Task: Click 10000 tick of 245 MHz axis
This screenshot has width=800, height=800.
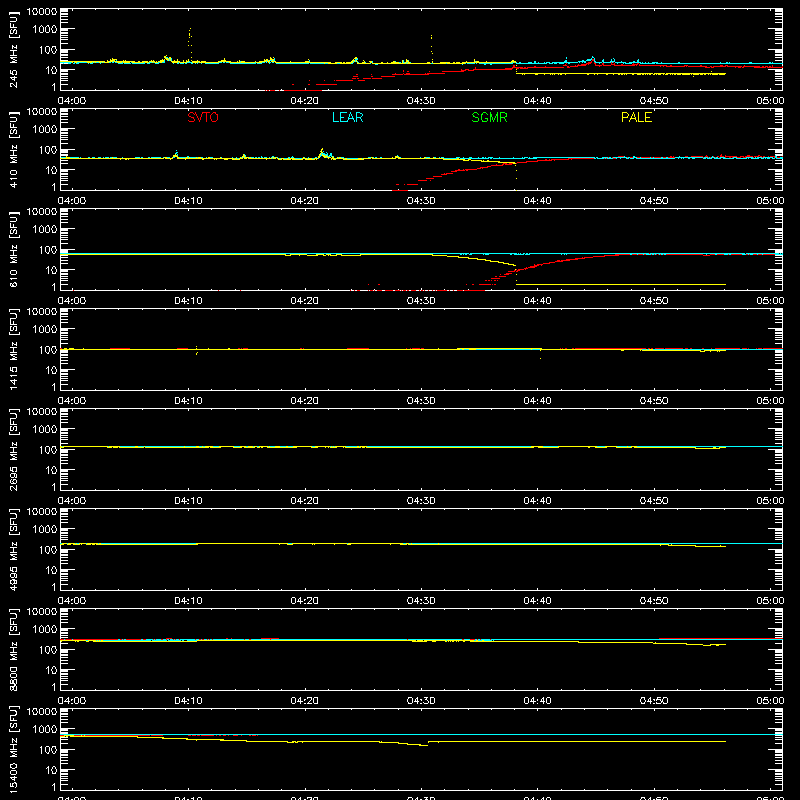Action: pos(42,11)
